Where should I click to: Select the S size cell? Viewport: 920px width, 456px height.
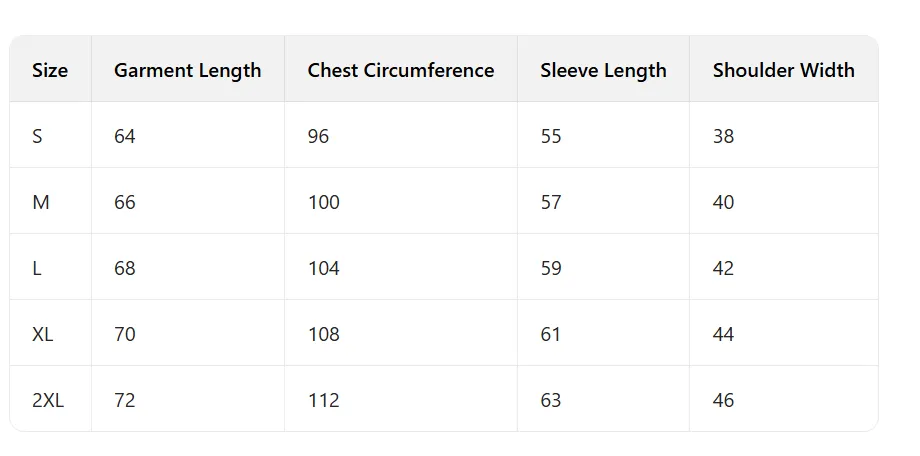(x=37, y=136)
